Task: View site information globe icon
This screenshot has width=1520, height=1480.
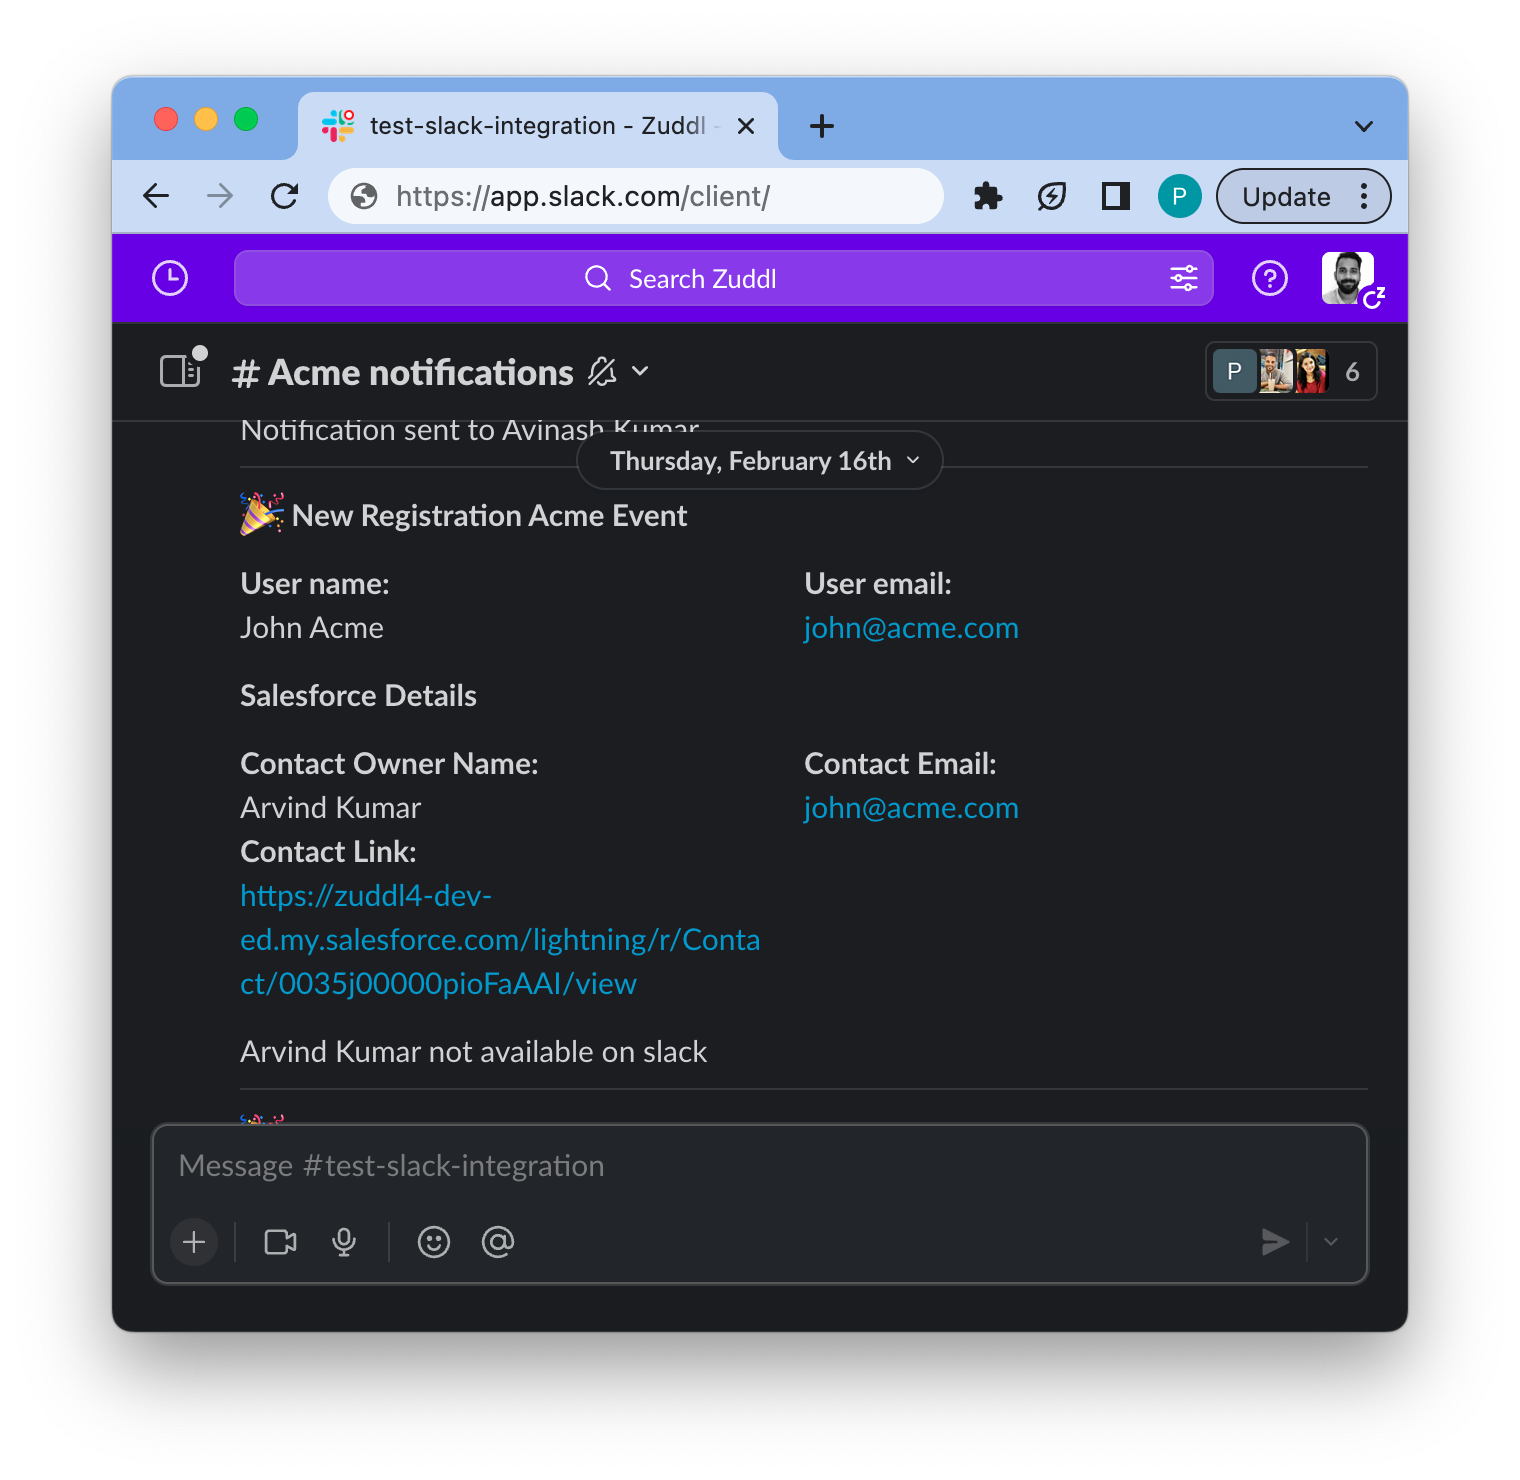Action: (x=364, y=196)
